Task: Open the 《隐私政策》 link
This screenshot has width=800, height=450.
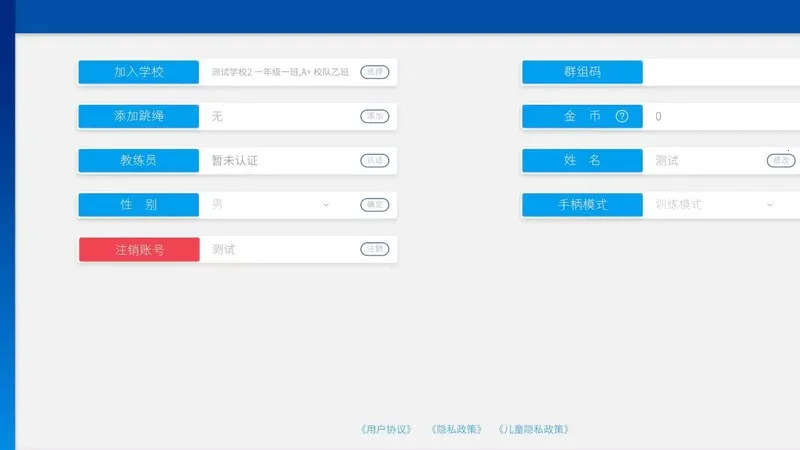Action: click(x=456, y=429)
